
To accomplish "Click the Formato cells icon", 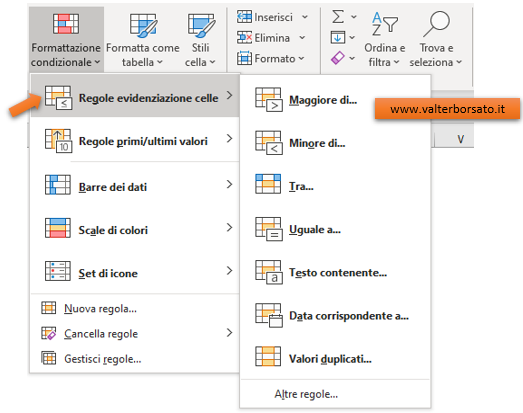I will (244, 58).
